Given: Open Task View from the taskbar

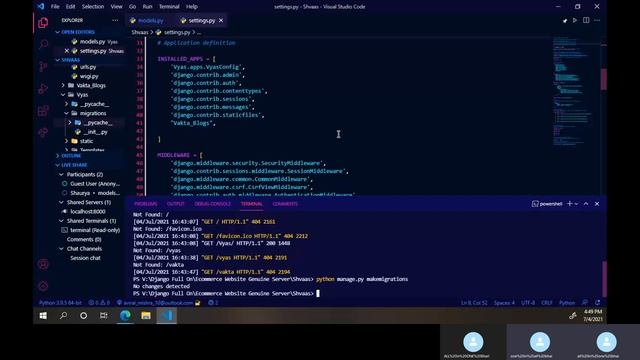Looking at the screenshot, I should tap(104, 315).
